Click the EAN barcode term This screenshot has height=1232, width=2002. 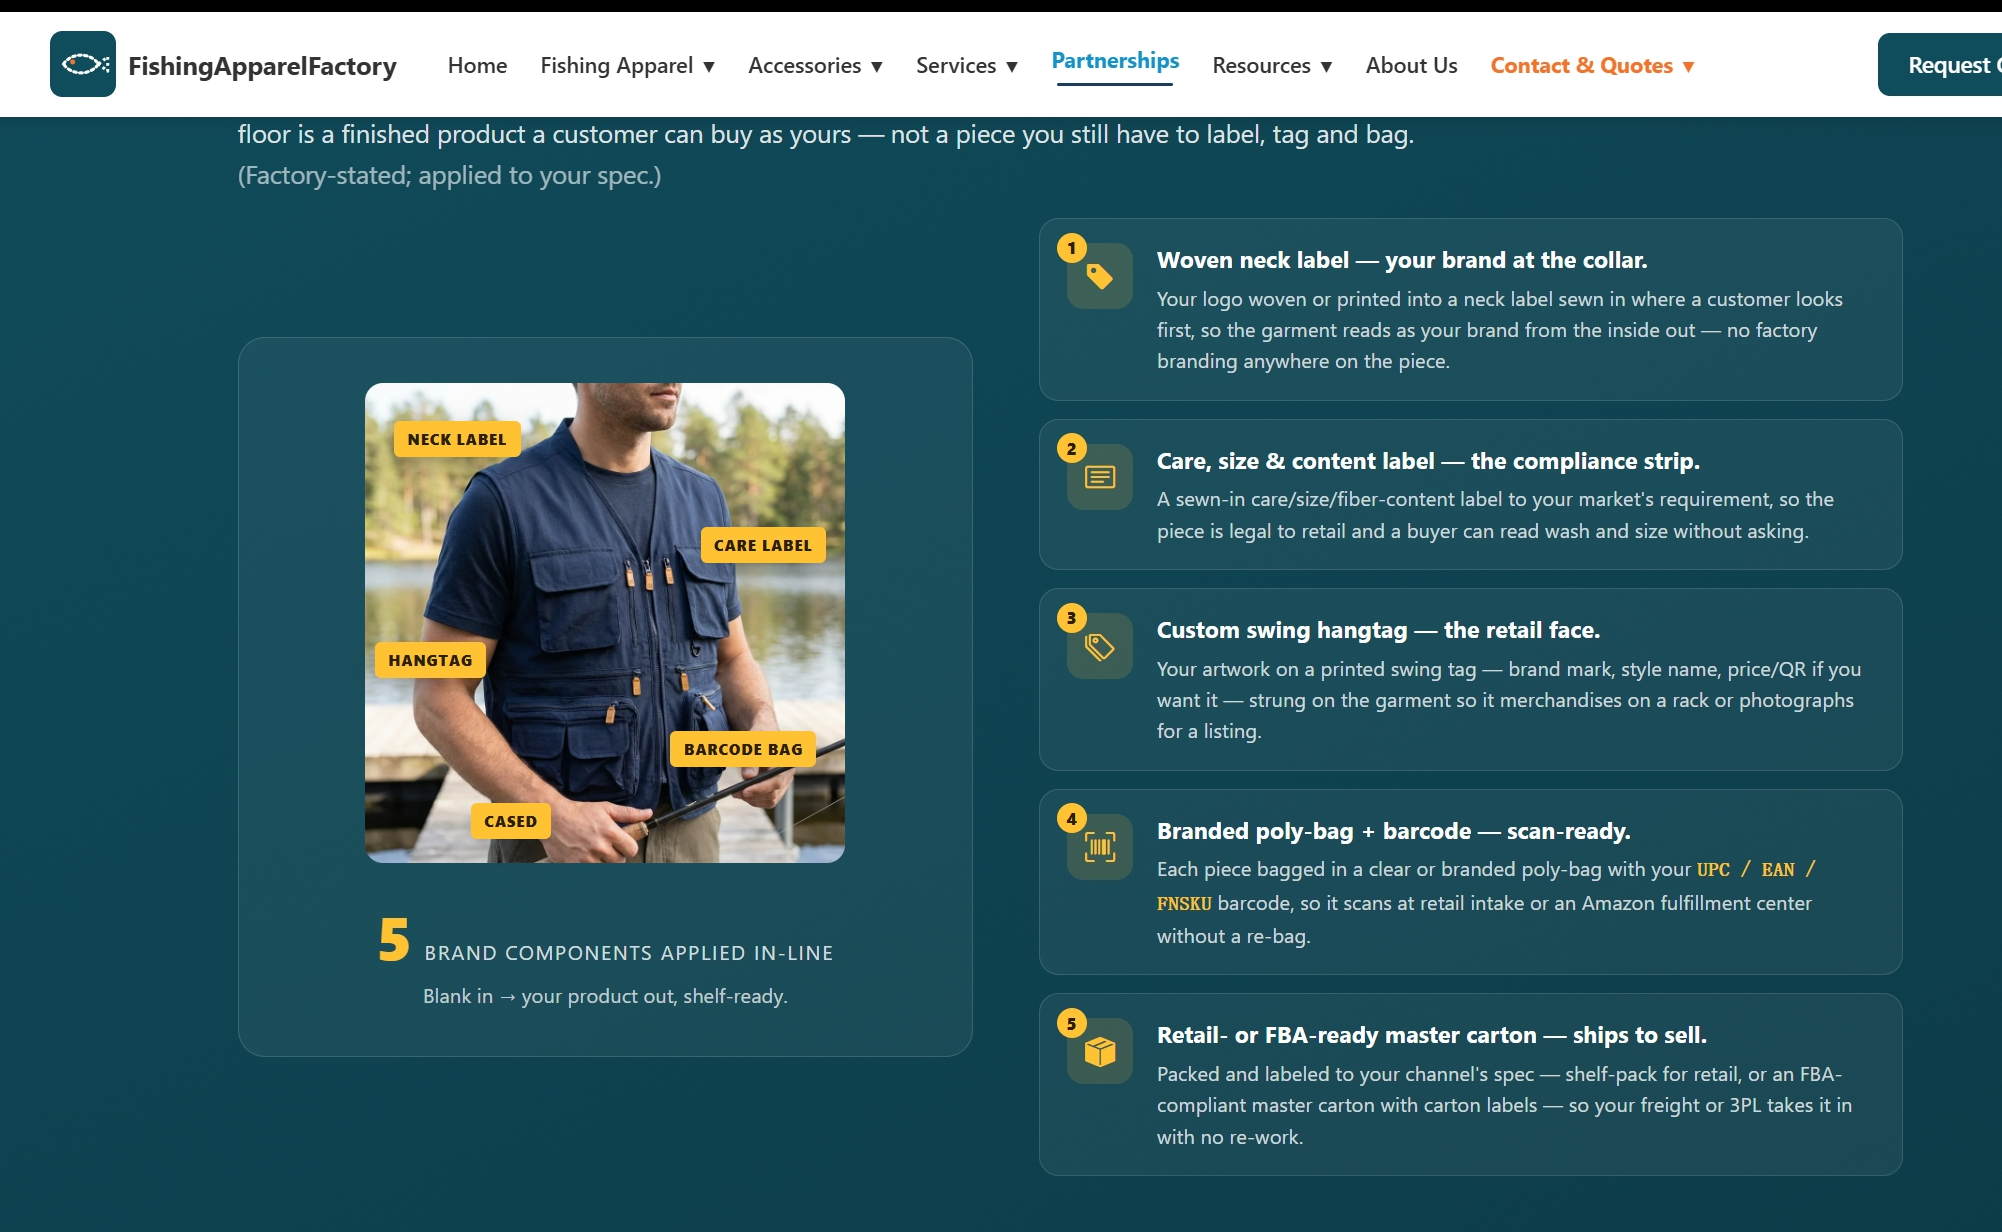[1778, 870]
